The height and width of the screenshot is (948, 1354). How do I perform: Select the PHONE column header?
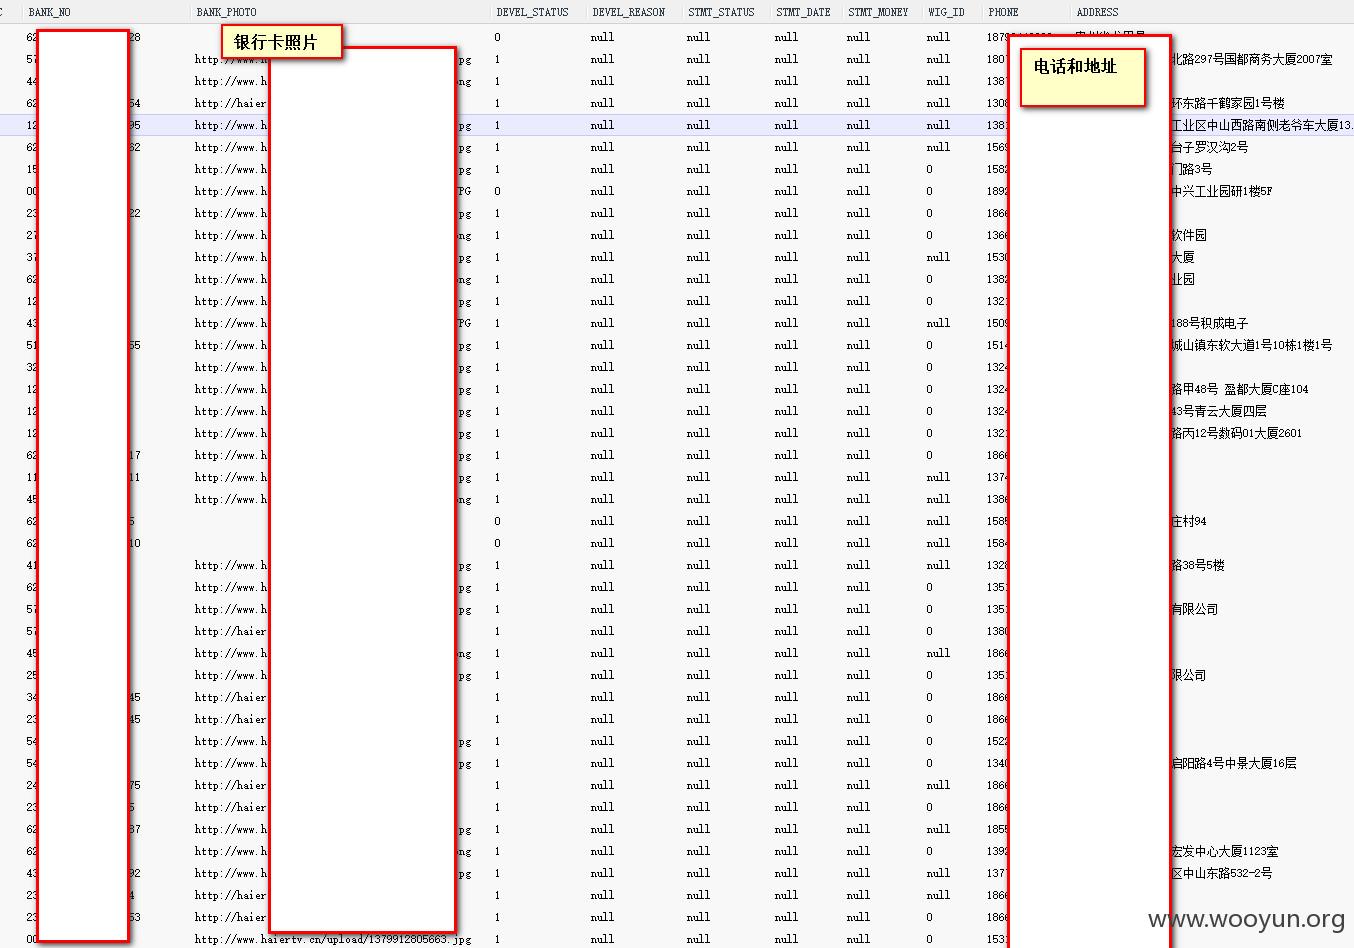(x=1003, y=12)
